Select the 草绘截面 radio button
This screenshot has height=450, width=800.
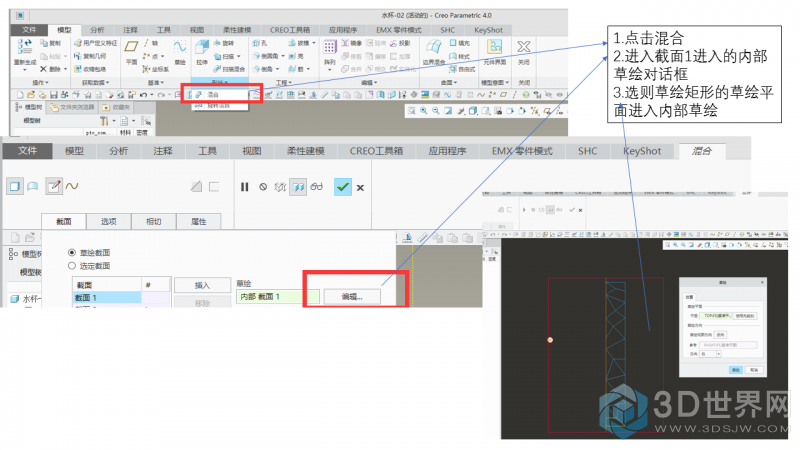tap(72, 253)
